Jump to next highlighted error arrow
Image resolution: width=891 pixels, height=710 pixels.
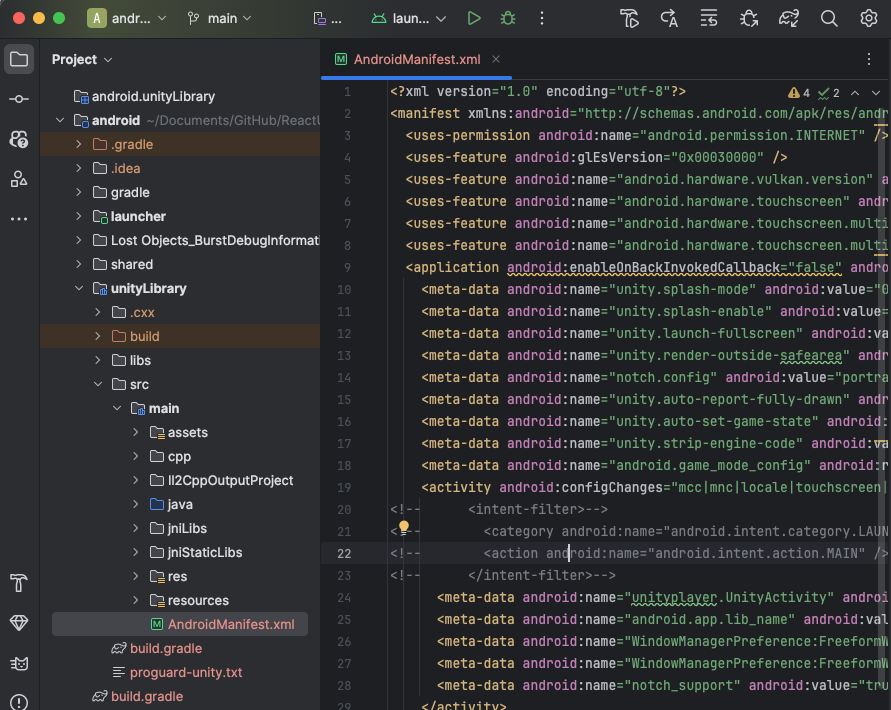pyautogui.click(x=876, y=93)
